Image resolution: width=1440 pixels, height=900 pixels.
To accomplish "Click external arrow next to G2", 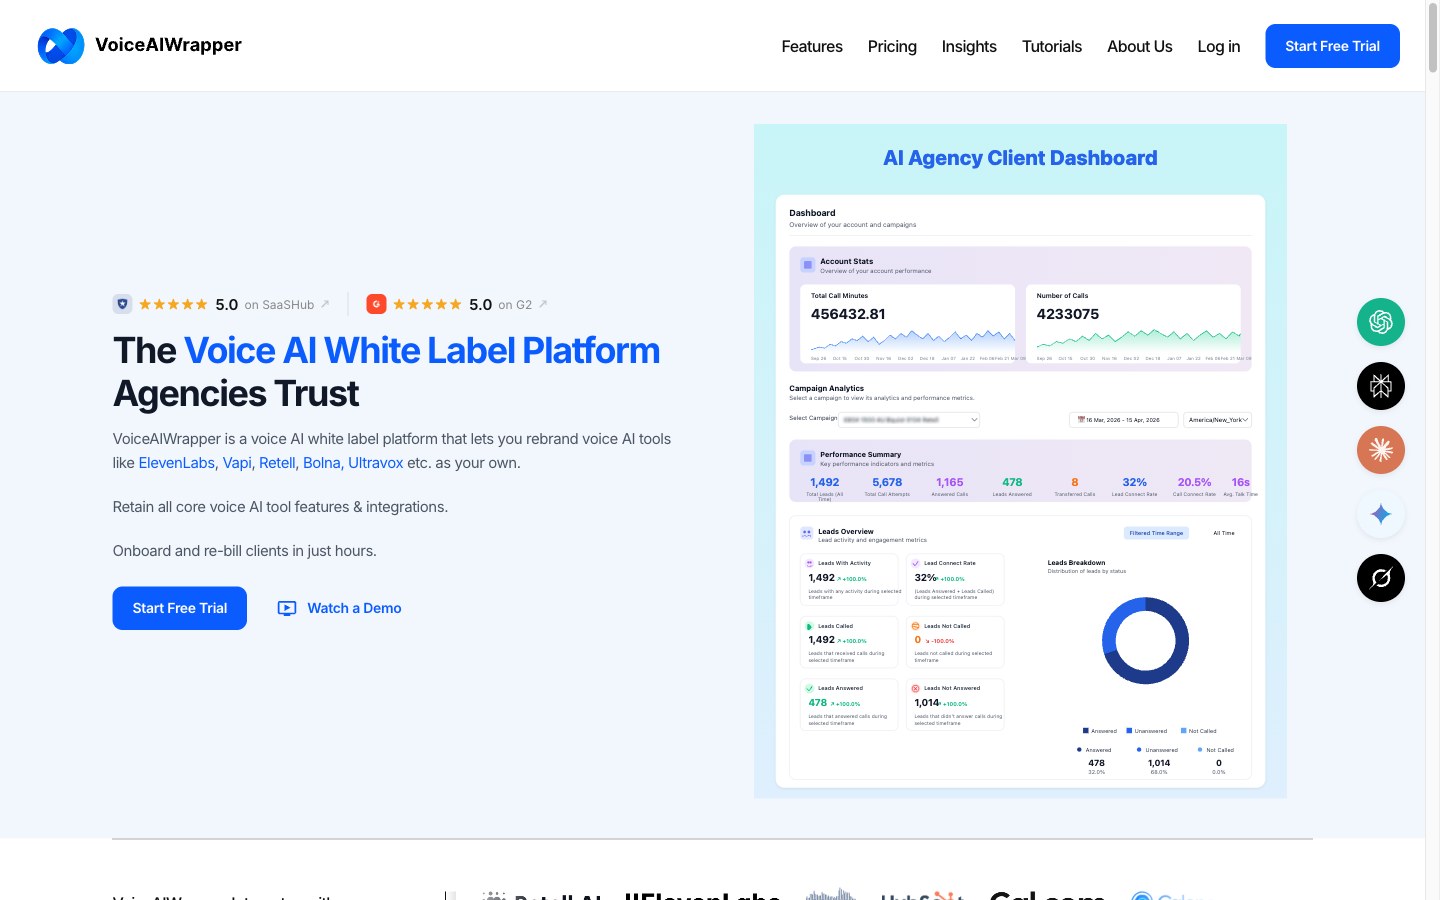I will pyautogui.click(x=543, y=304).
